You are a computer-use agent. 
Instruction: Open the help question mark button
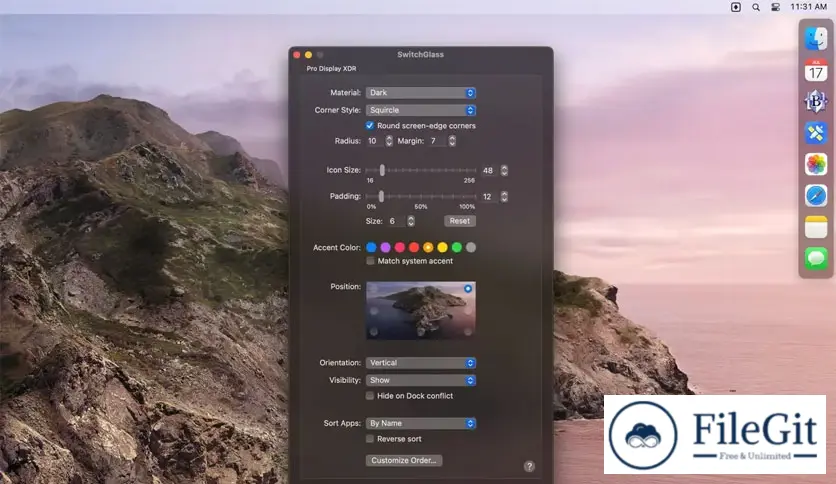[529, 466]
